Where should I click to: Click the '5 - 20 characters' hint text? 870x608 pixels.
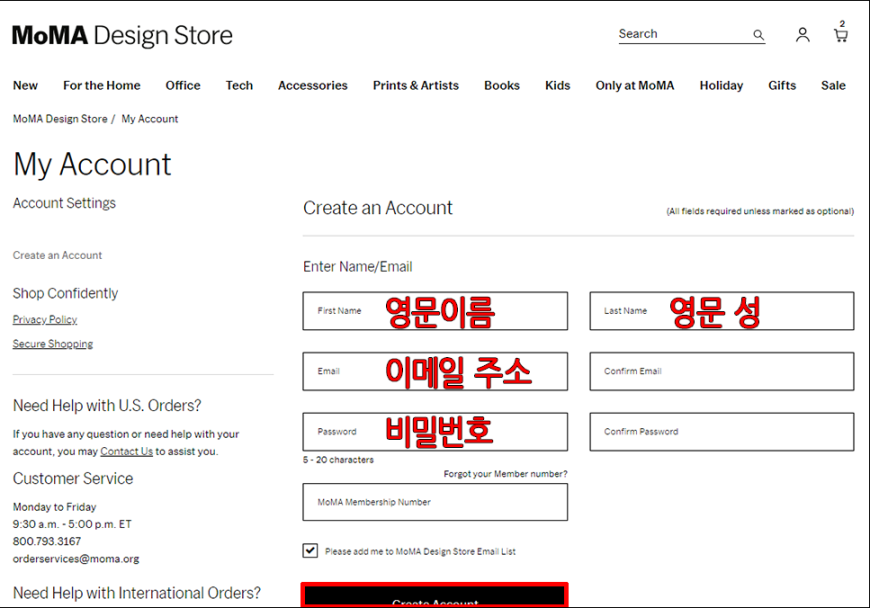tap(338, 460)
